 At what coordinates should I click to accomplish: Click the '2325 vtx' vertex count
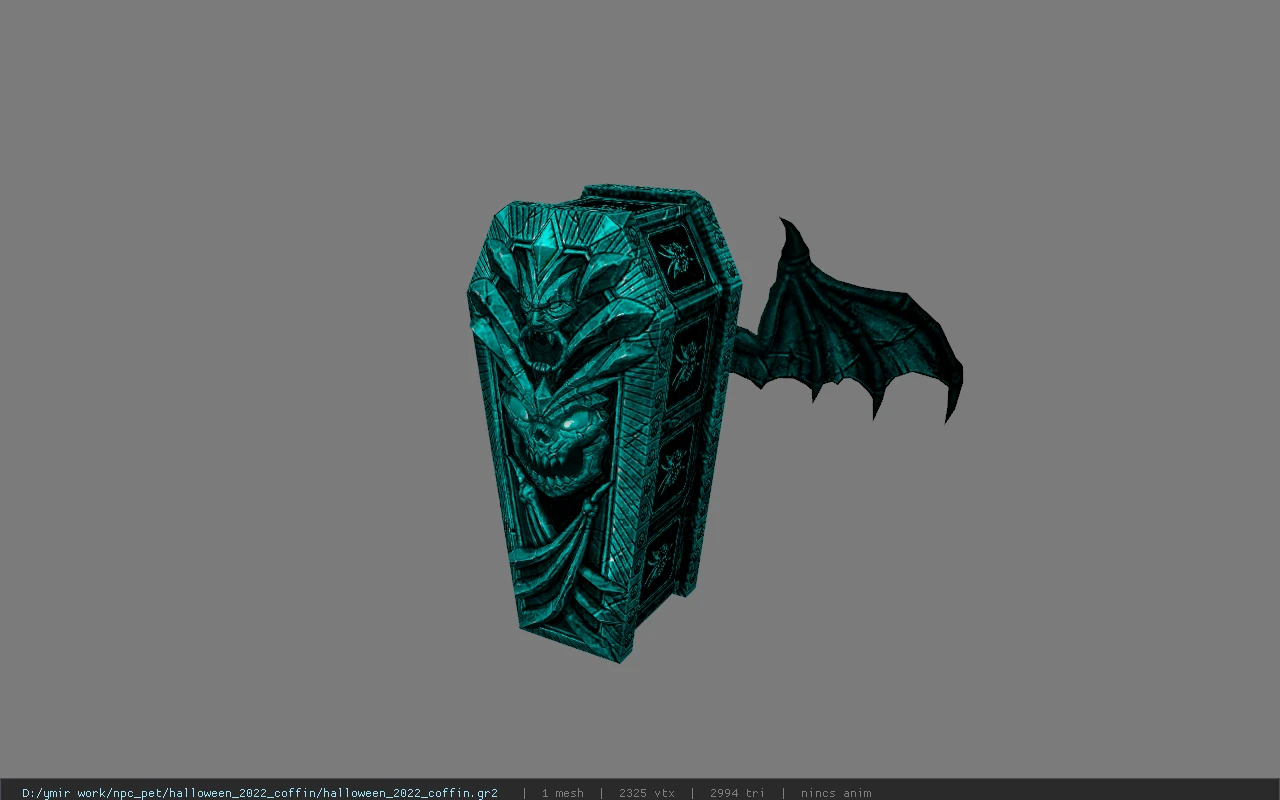(647, 793)
